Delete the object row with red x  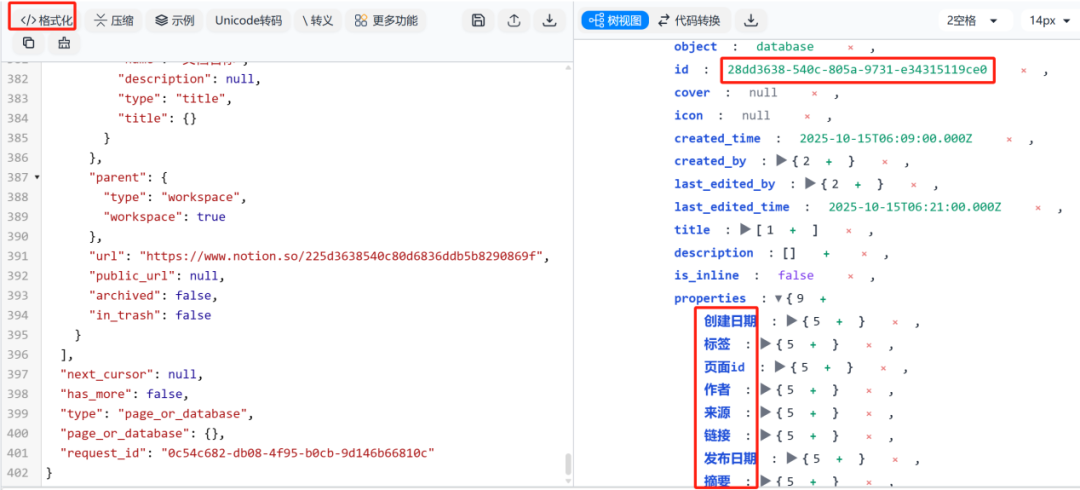click(851, 48)
